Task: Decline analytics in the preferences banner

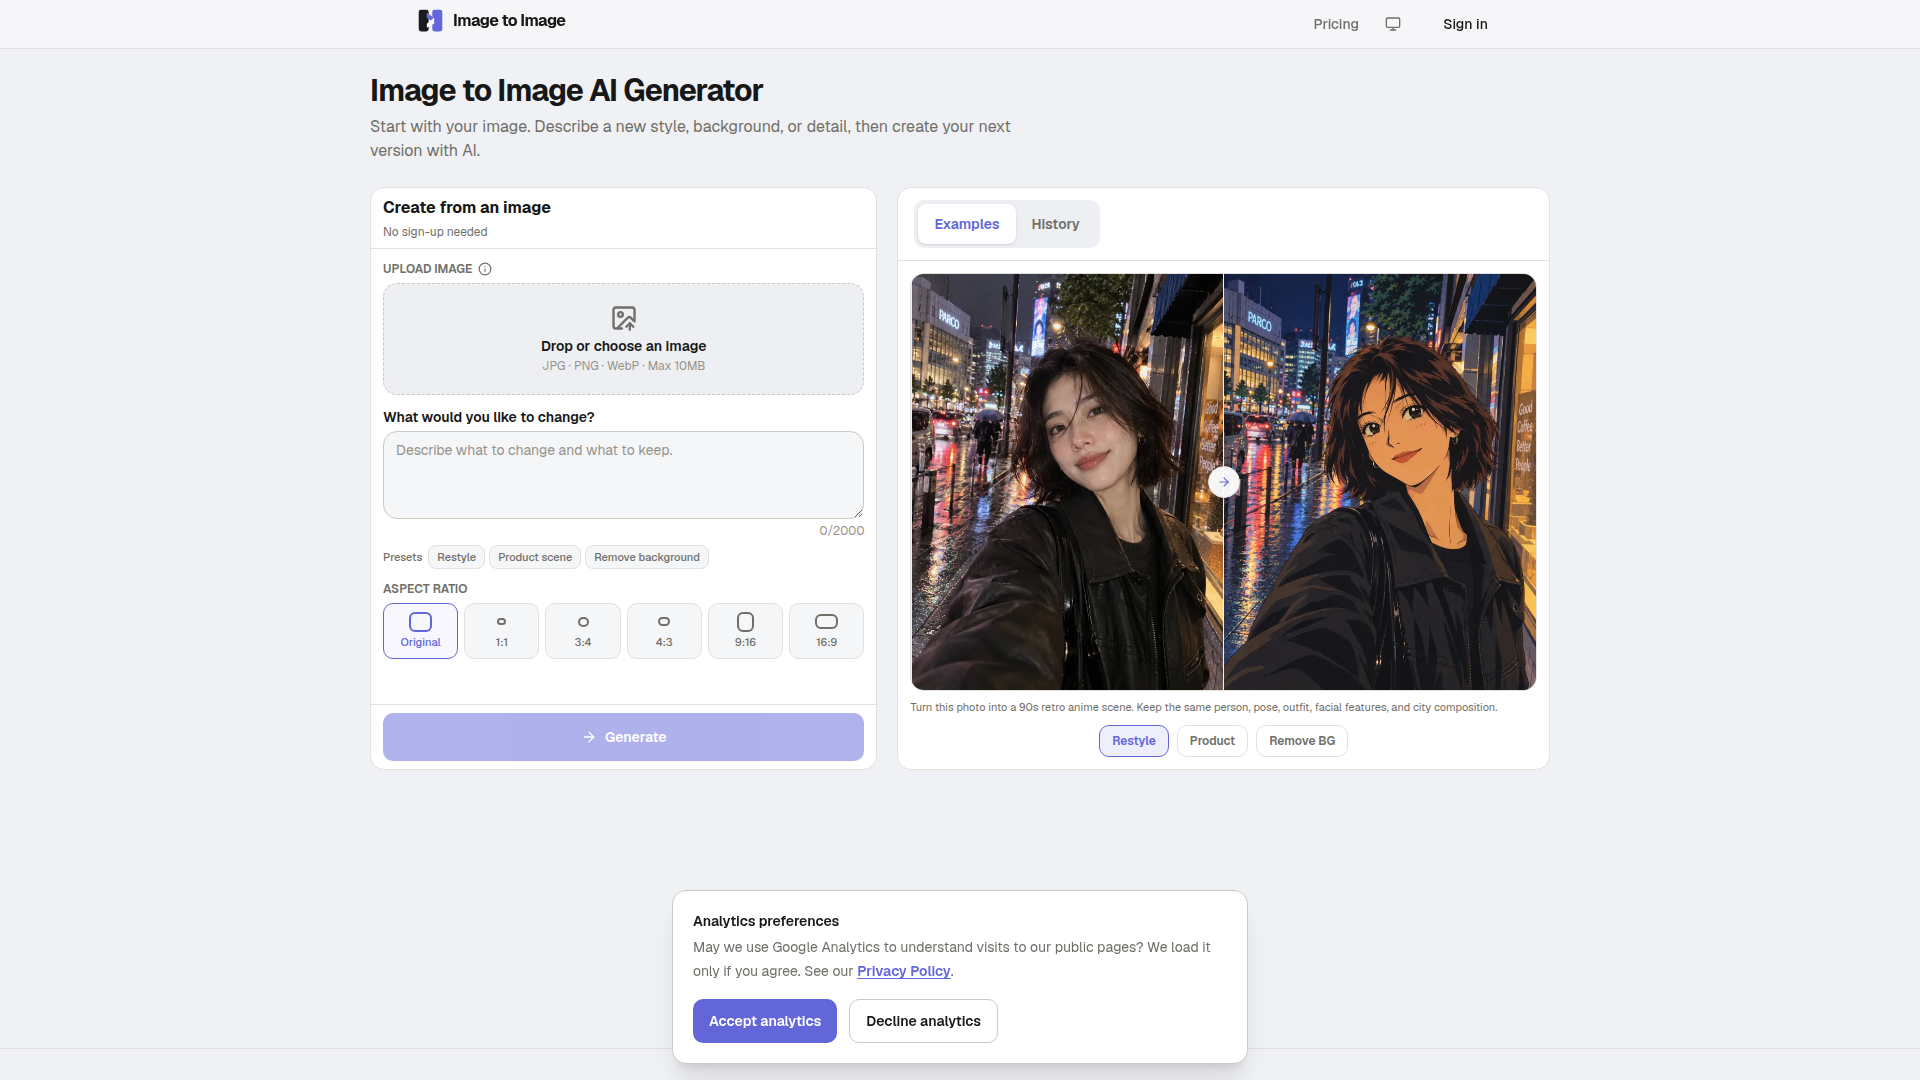Action: coord(923,1021)
